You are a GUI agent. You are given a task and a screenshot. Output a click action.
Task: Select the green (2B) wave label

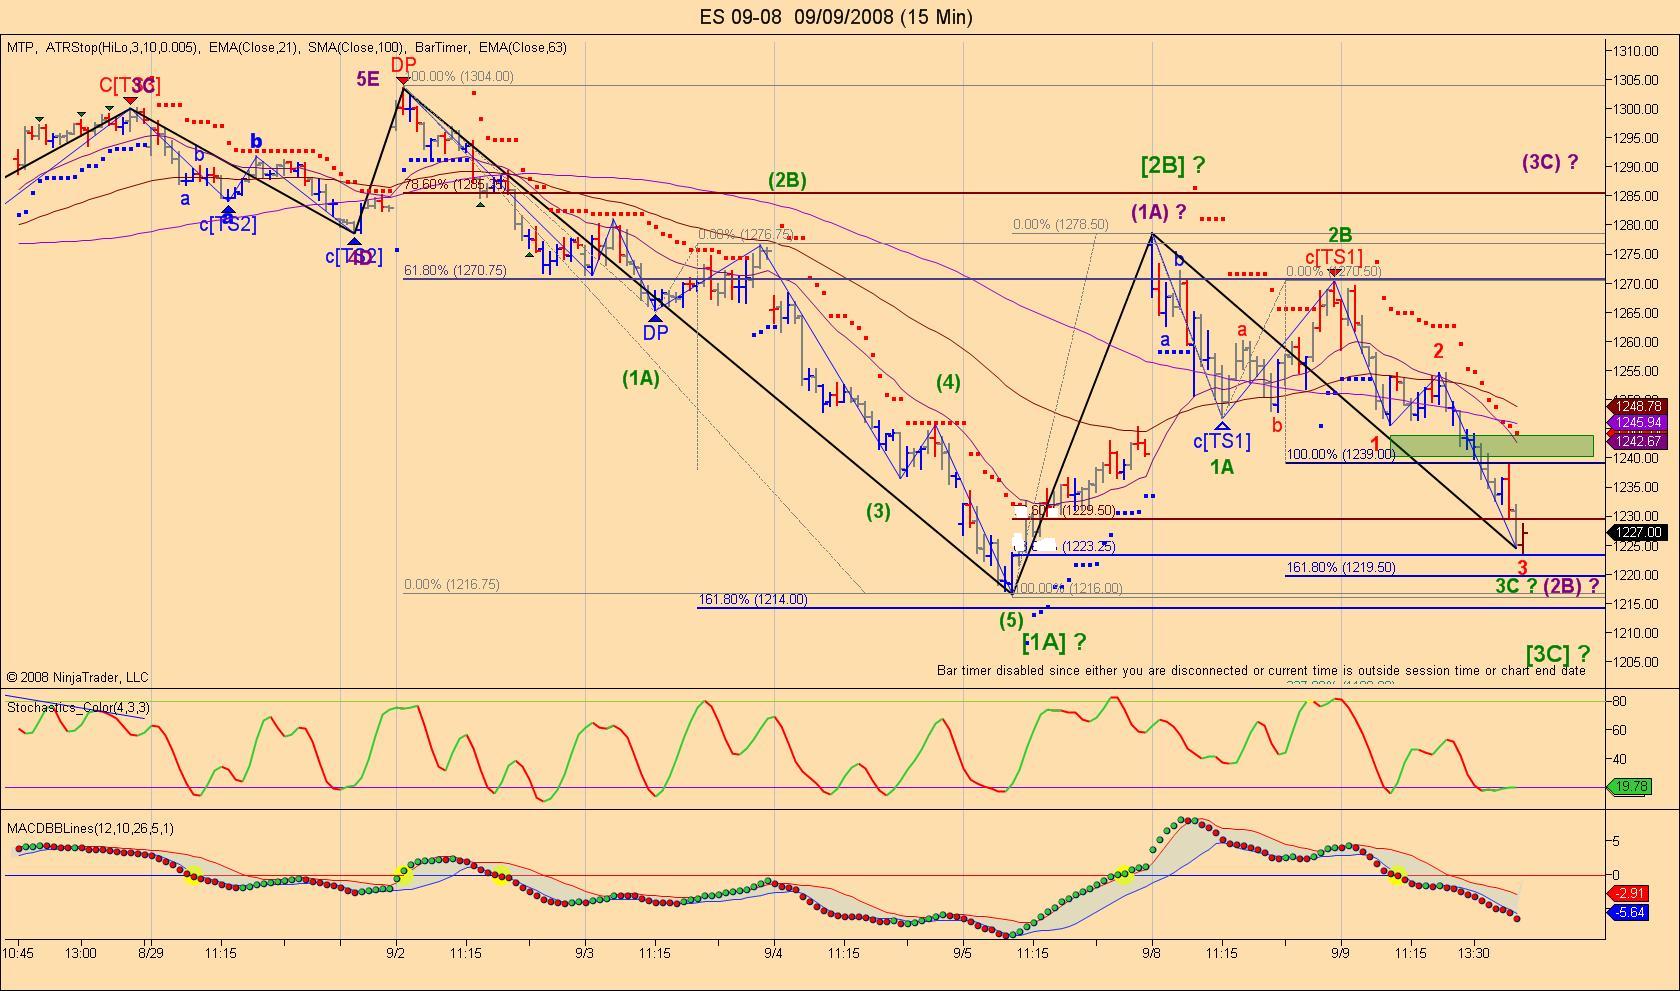(x=787, y=180)
